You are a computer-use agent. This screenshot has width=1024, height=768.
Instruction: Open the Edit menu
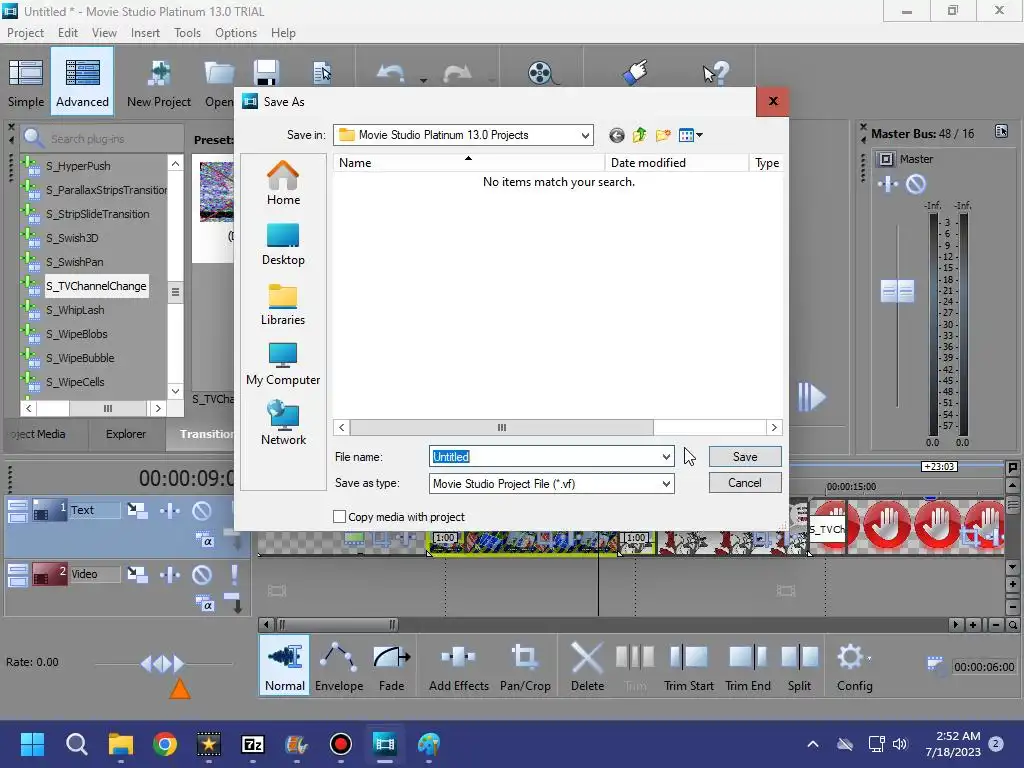click(x=67, y=33)
